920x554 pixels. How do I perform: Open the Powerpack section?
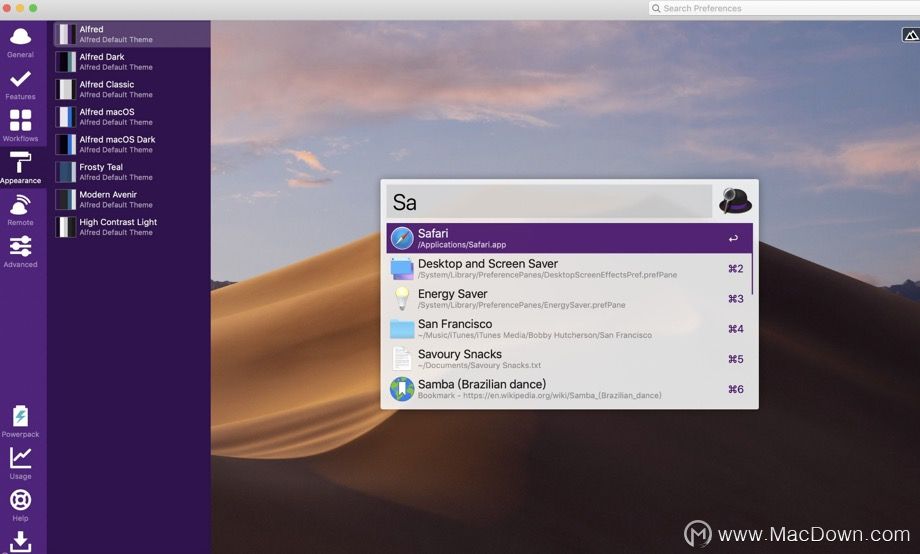[x=21, y=421]
